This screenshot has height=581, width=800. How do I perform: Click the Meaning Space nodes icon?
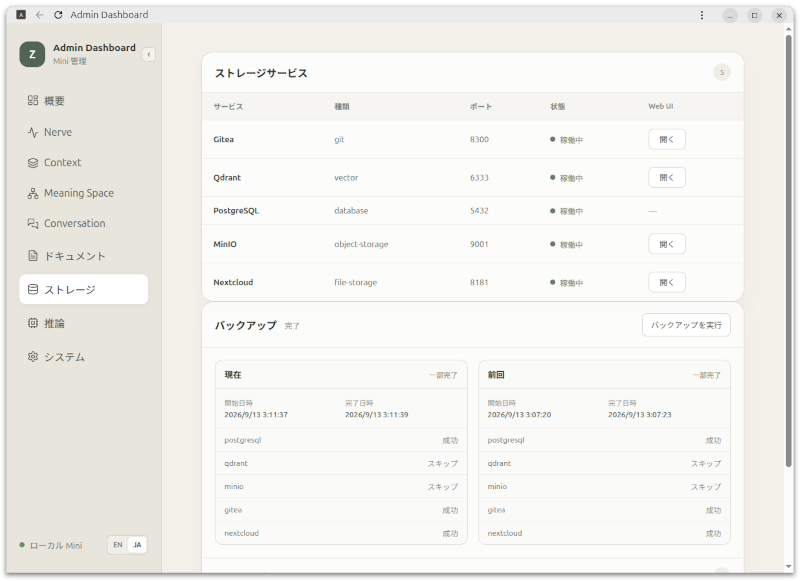[x=33, y=193]
